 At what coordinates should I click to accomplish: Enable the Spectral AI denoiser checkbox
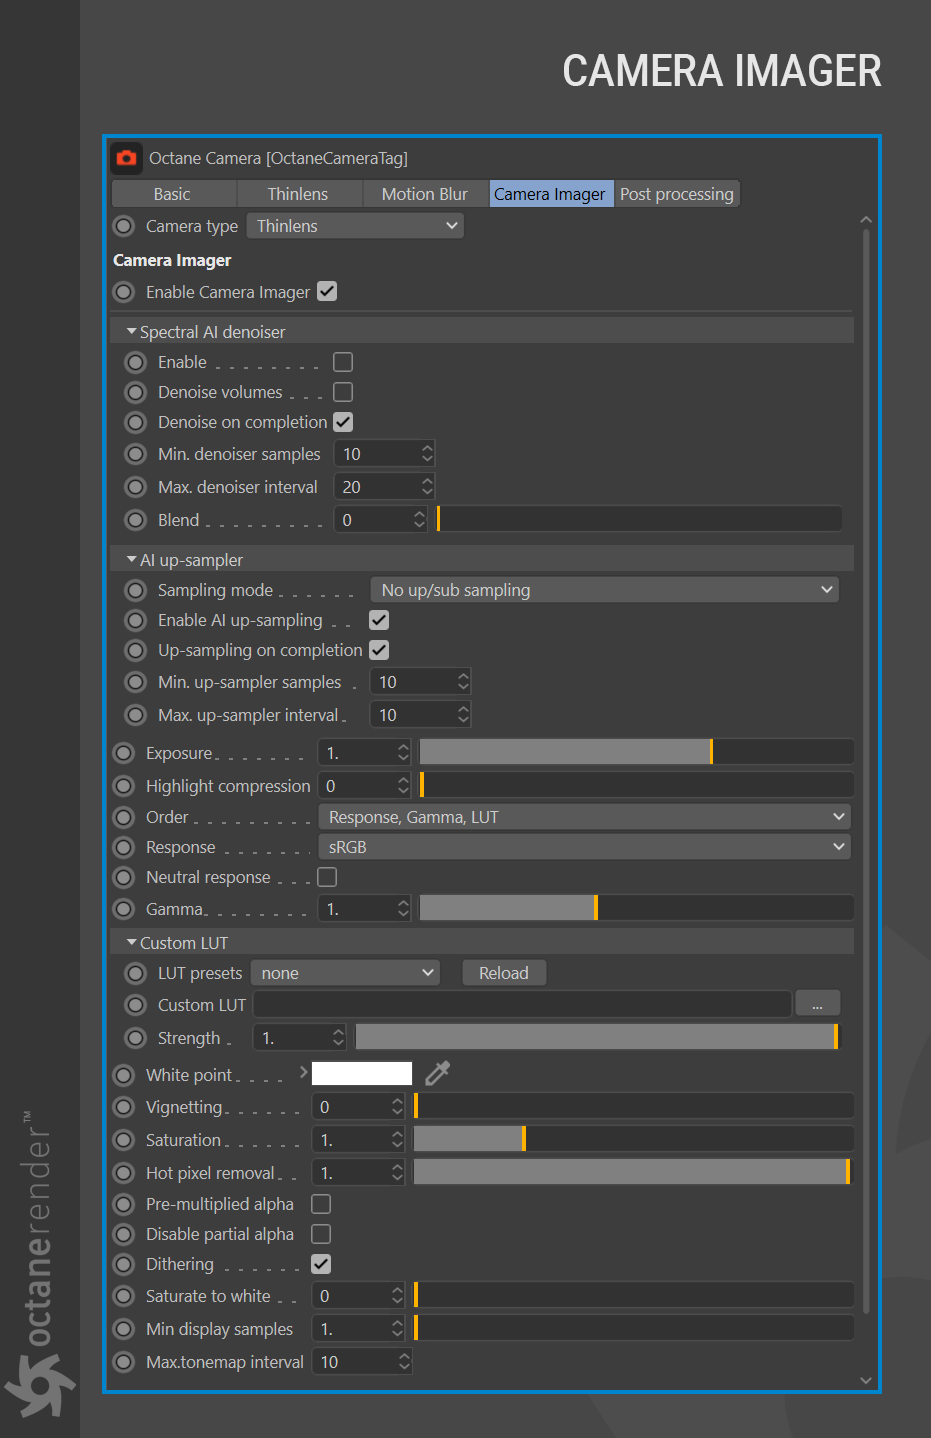click(x=343, y=362)
